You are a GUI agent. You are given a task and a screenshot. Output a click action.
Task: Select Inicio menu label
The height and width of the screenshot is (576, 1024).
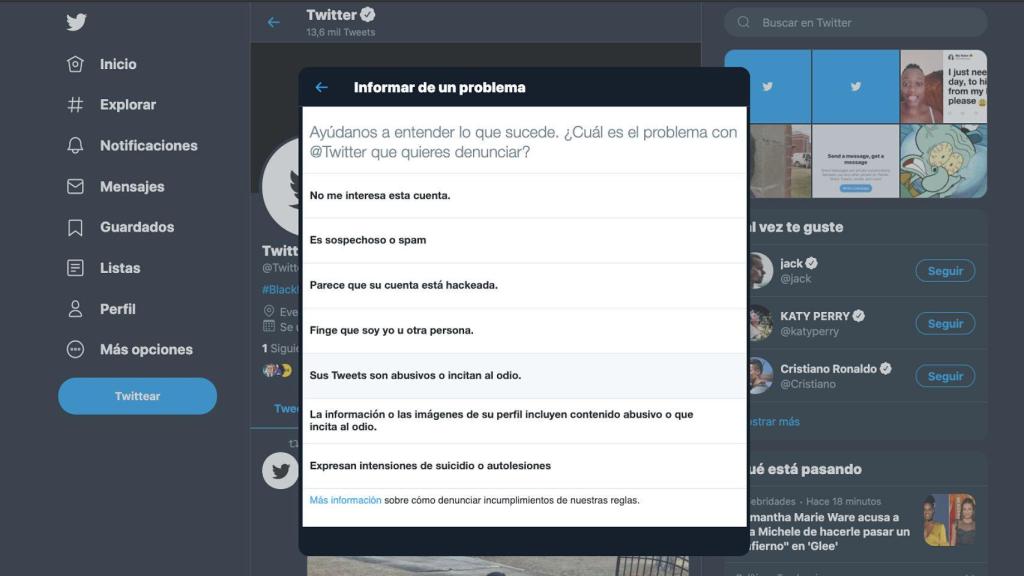point(118,64)
